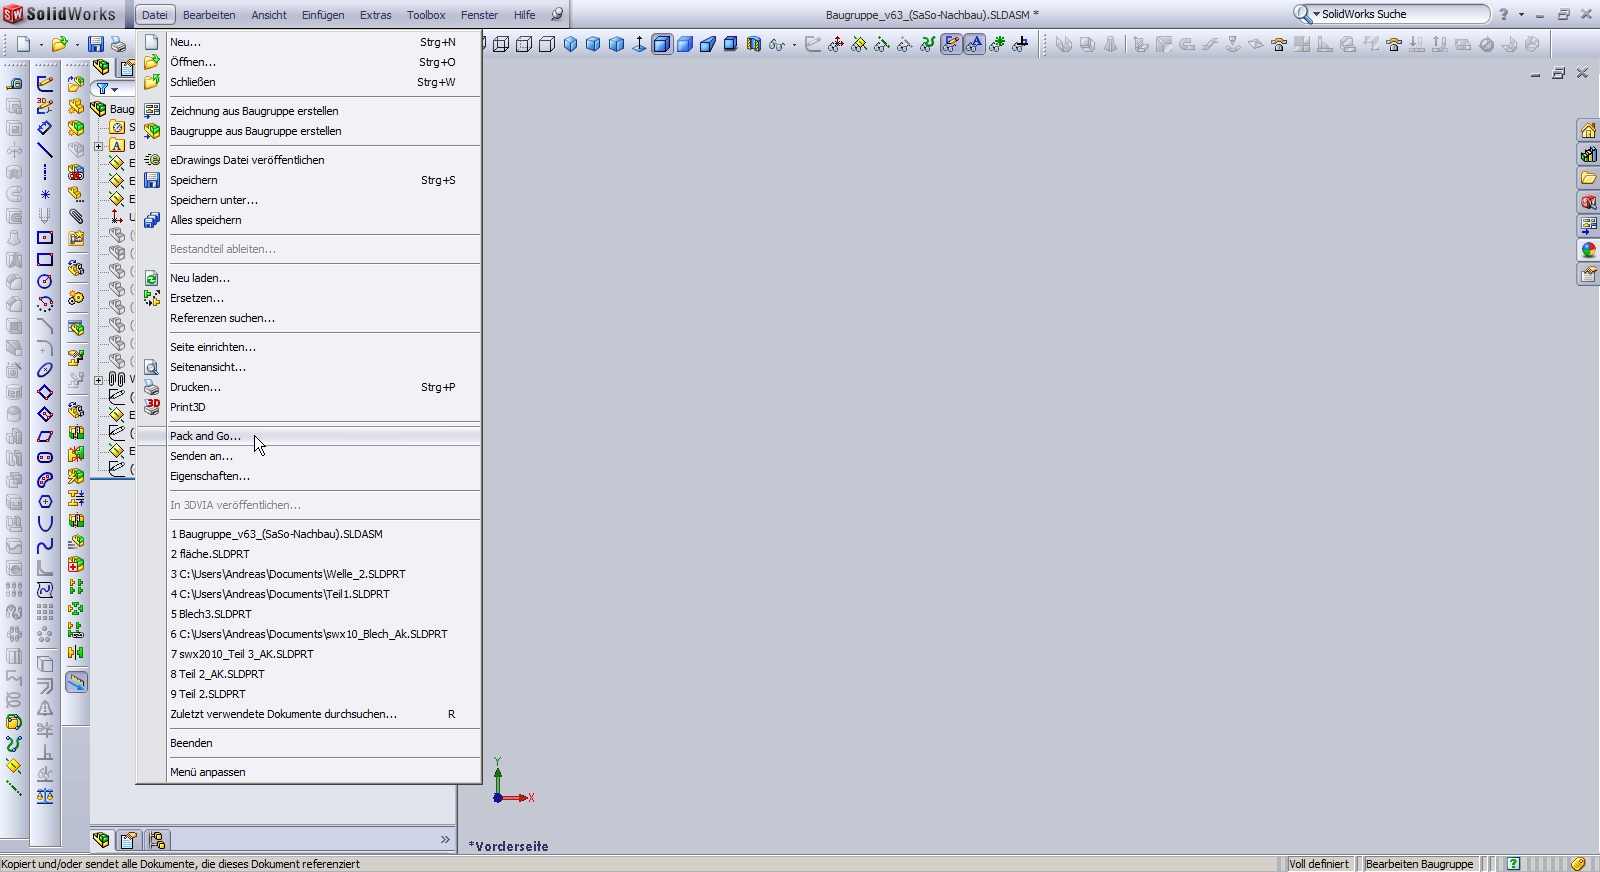Start a new Sketch with the sketch icon
The image size is (1600, 872).
45,84
